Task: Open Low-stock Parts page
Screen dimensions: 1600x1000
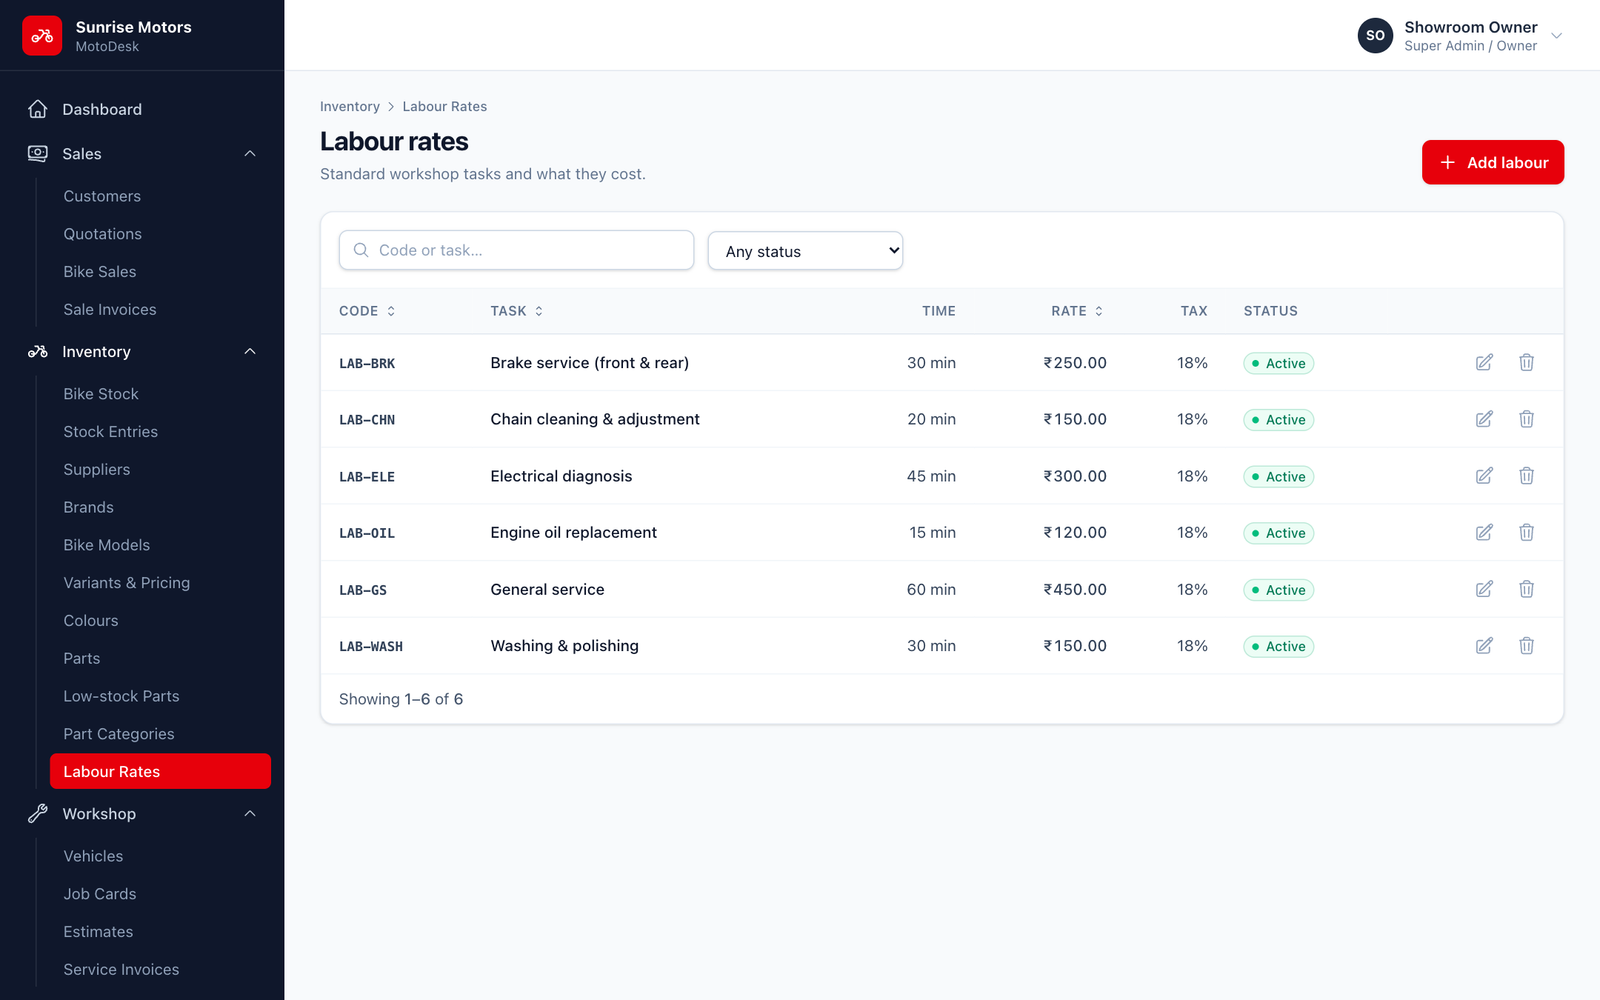Action: click(x=160, y=696)
